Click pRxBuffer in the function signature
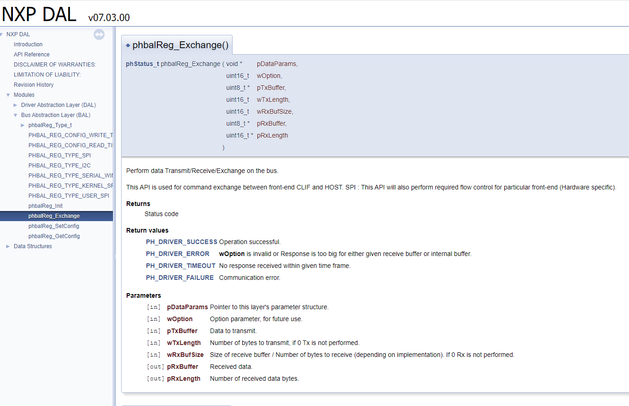Screen dimensions: 629x406 click(x=272, y=124)
